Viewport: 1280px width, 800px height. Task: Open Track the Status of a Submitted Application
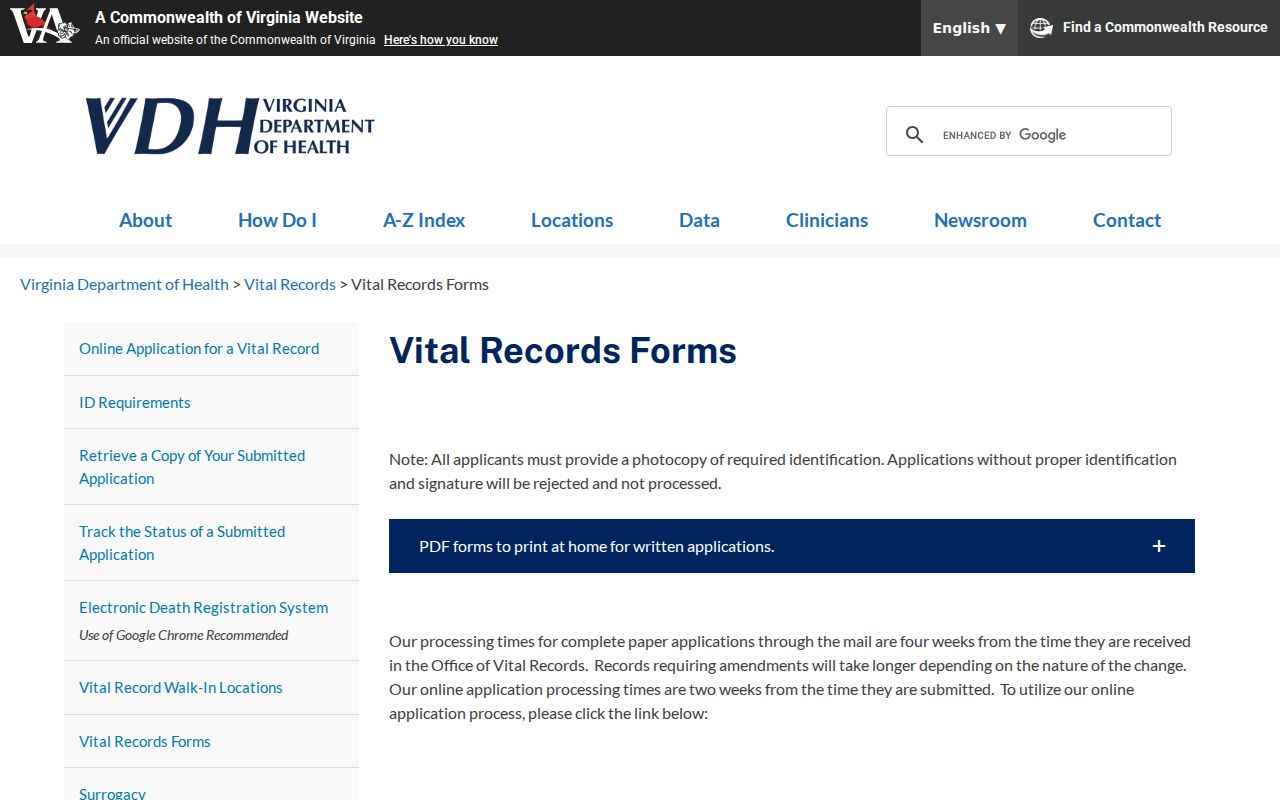pos(182,543)
